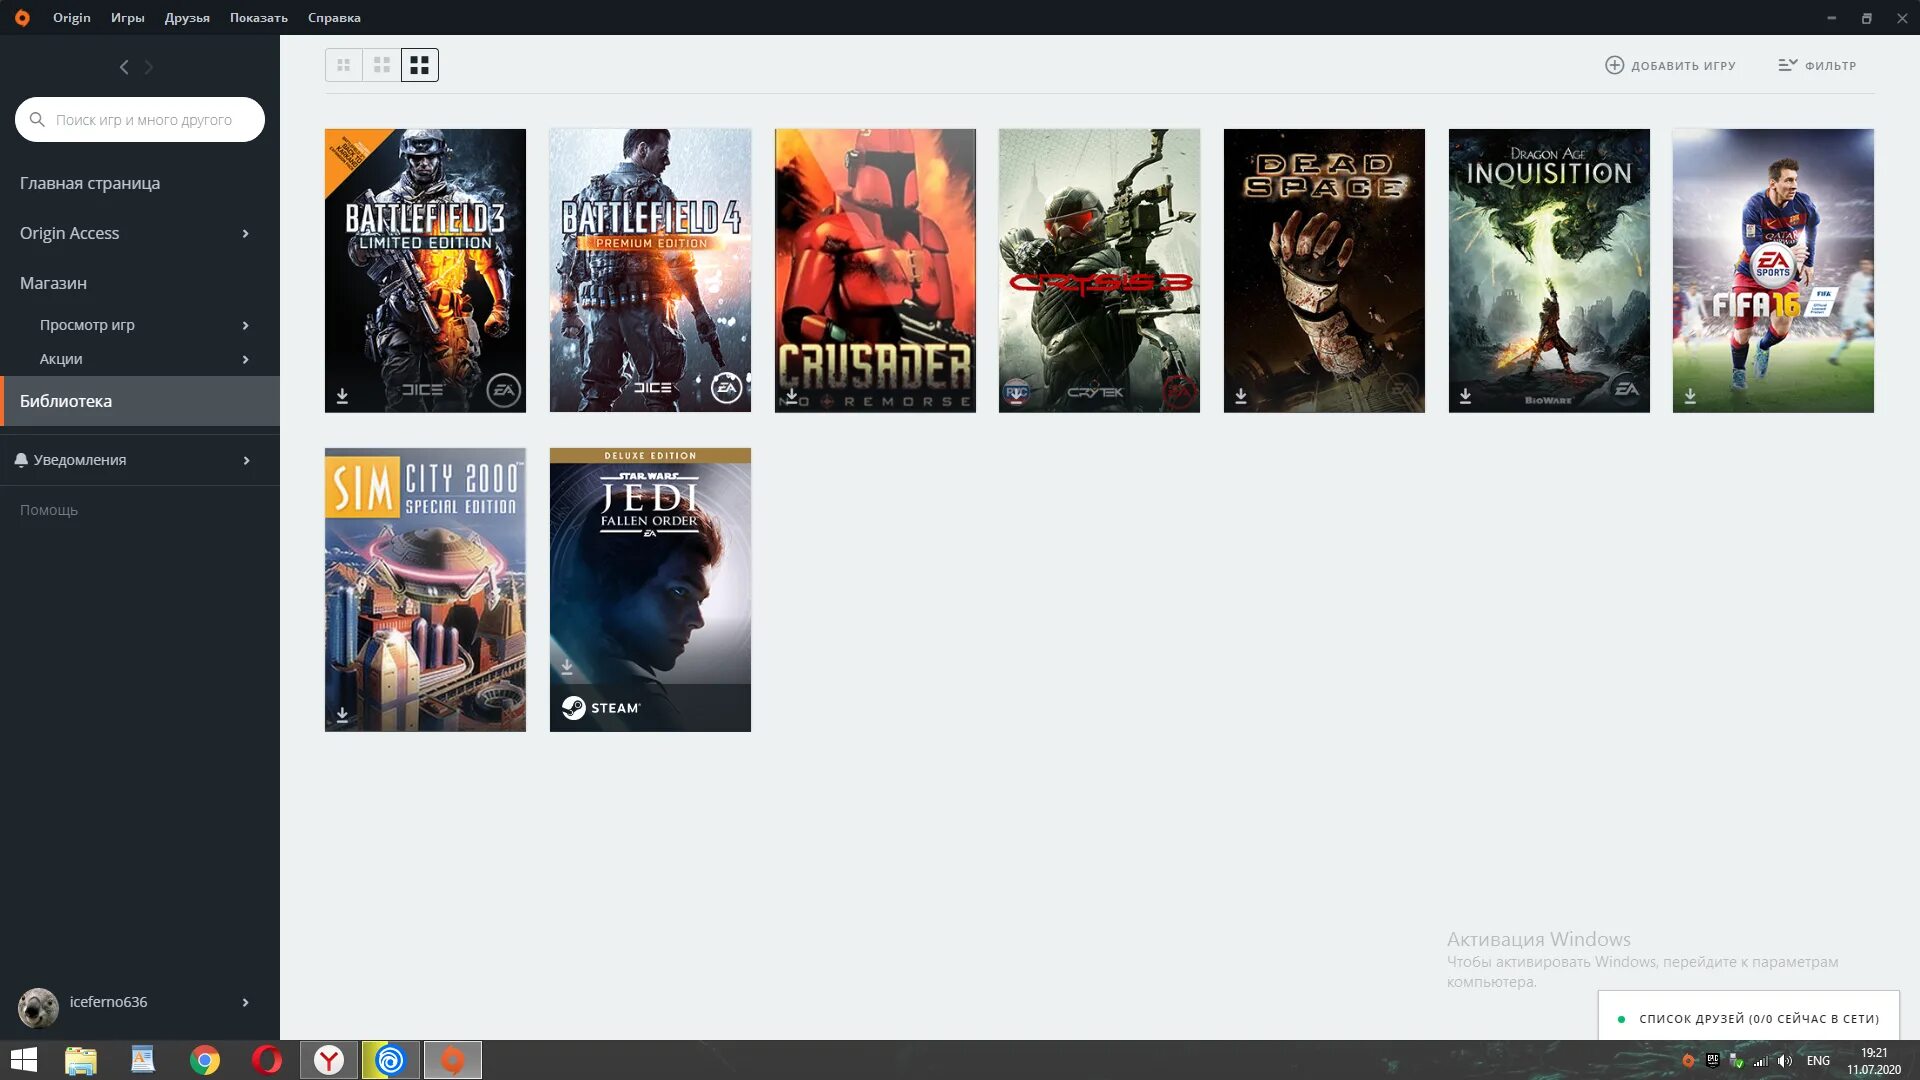The height and width of the screenshot is (1080, 1920).
Task: Click the iceferno636 avatar
Action: click(x=38, y=1007)
